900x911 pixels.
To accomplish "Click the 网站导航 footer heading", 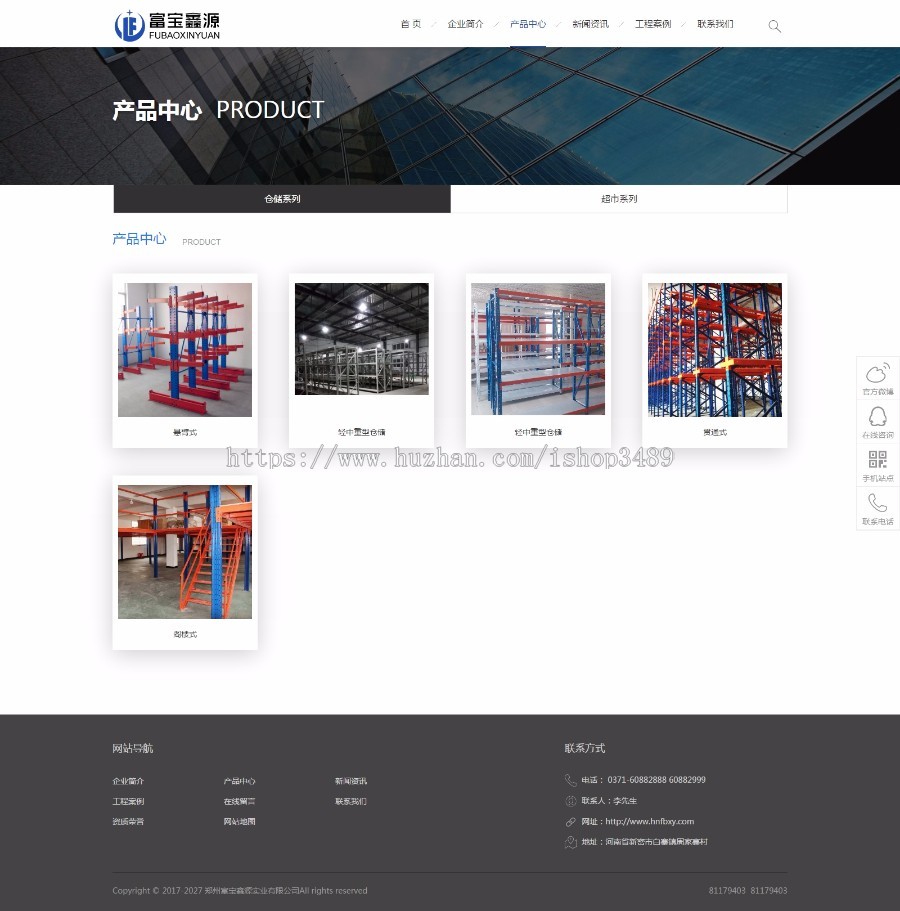I will 132,748.
